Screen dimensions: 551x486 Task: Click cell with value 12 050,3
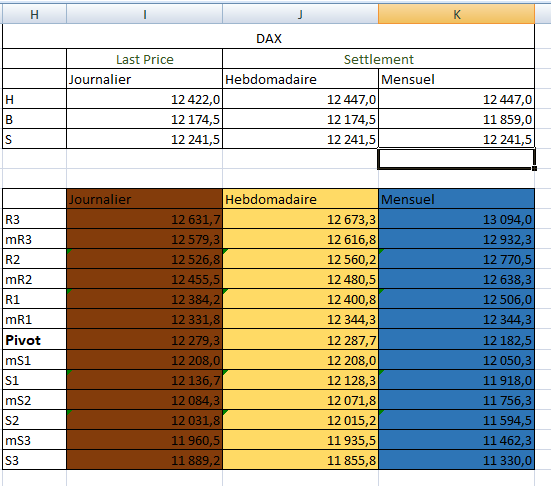(456, 360)
